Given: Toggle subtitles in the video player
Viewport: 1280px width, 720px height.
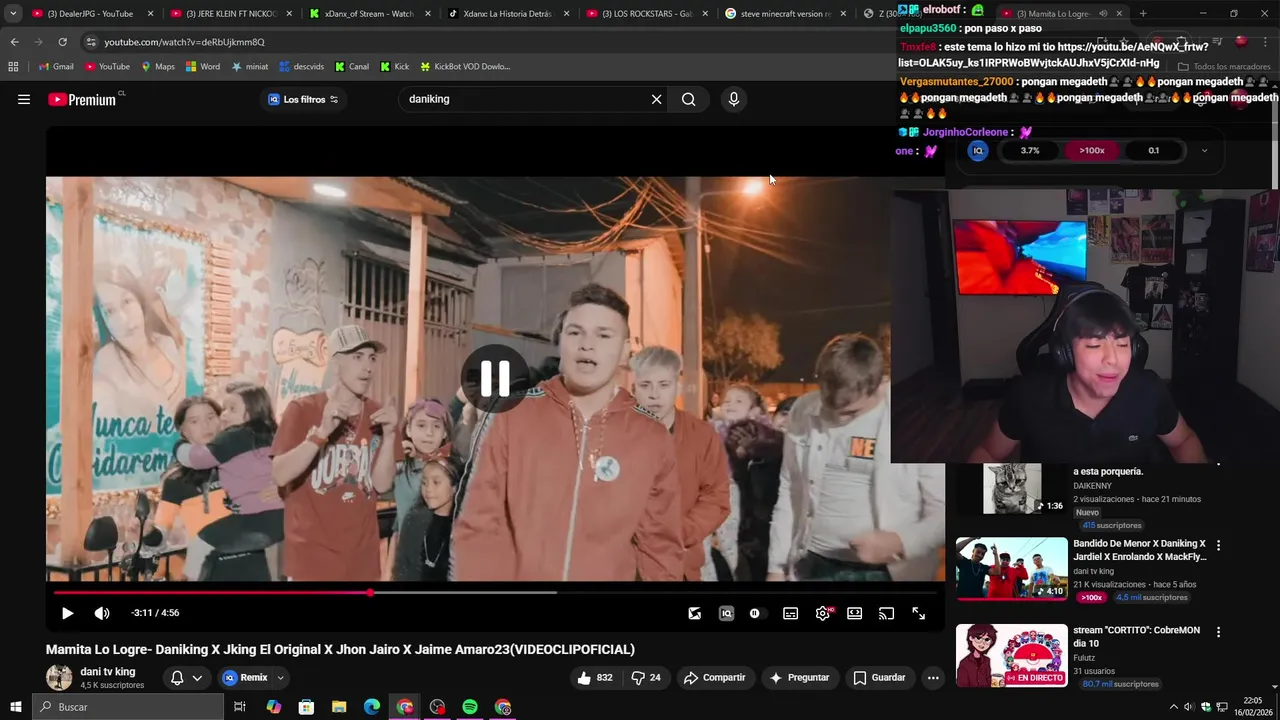Looking at the screenshot, I should (790, 613).
